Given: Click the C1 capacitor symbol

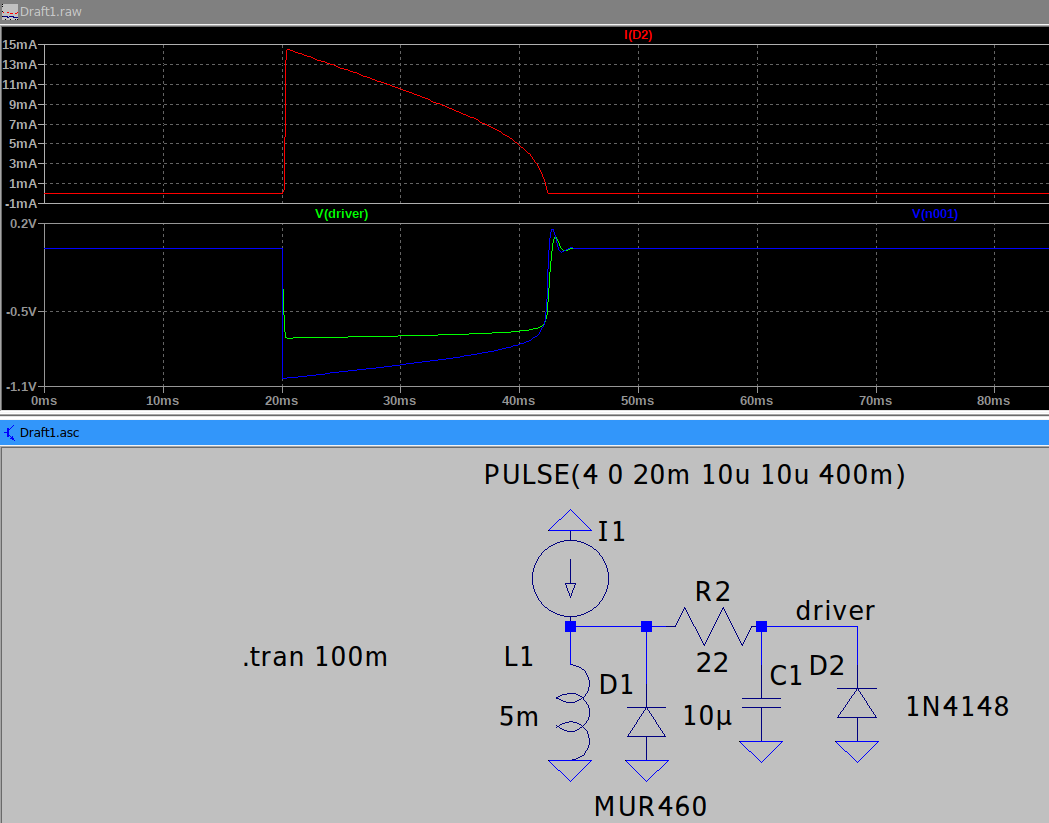Looking at the screenshot, I should point(761,704).
